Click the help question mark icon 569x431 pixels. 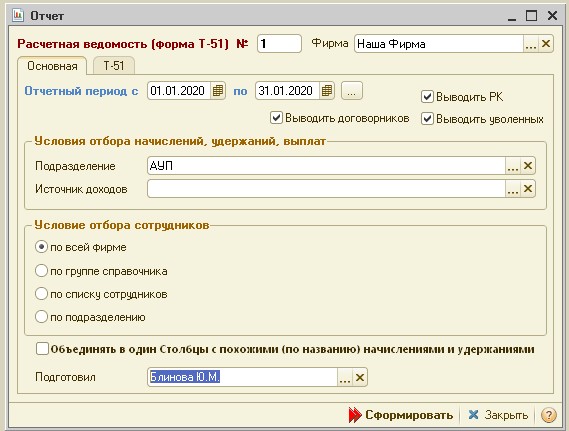(549, 415)
